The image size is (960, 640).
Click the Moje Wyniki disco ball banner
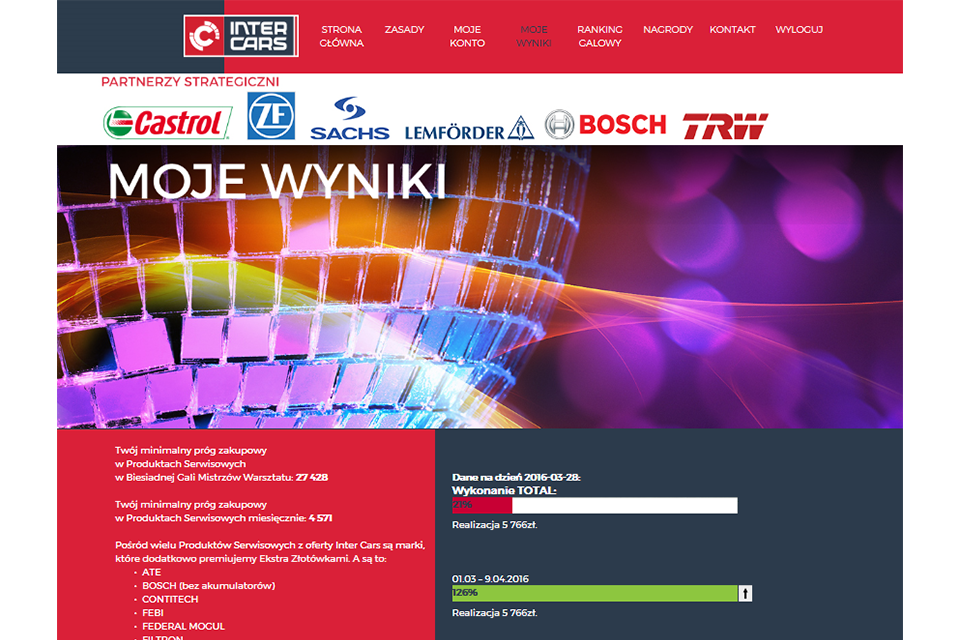click(x=480, y=287)
